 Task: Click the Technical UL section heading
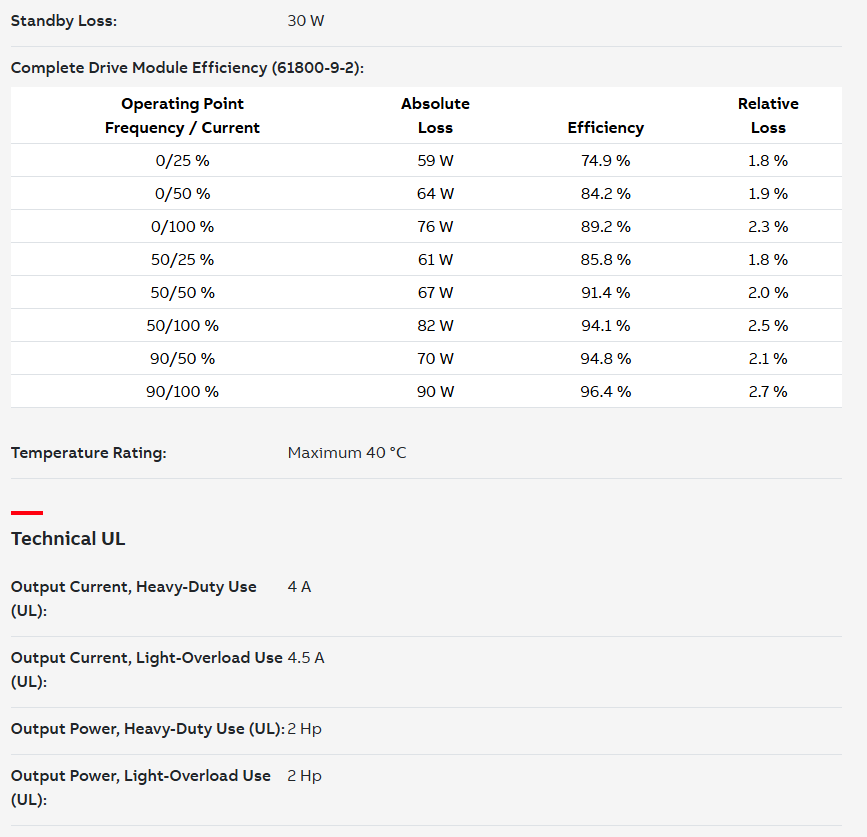coord(68,538)
